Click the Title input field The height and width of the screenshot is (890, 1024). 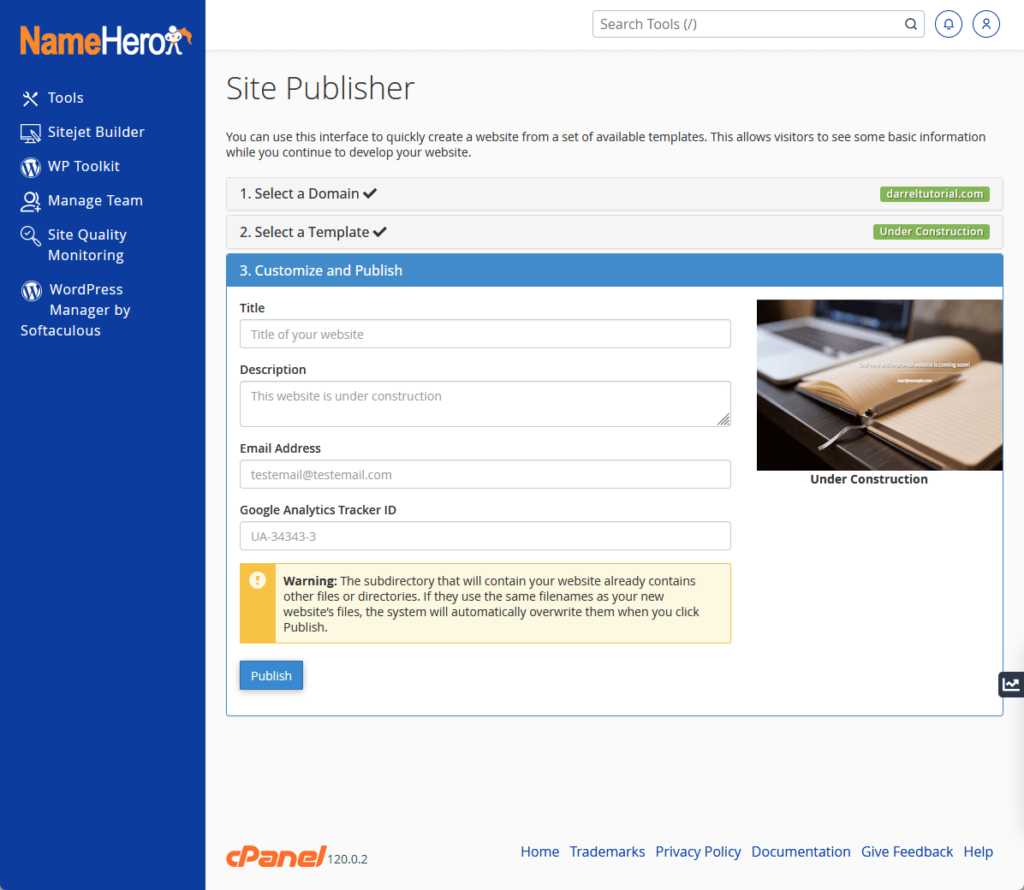click(x=485, y=334)
